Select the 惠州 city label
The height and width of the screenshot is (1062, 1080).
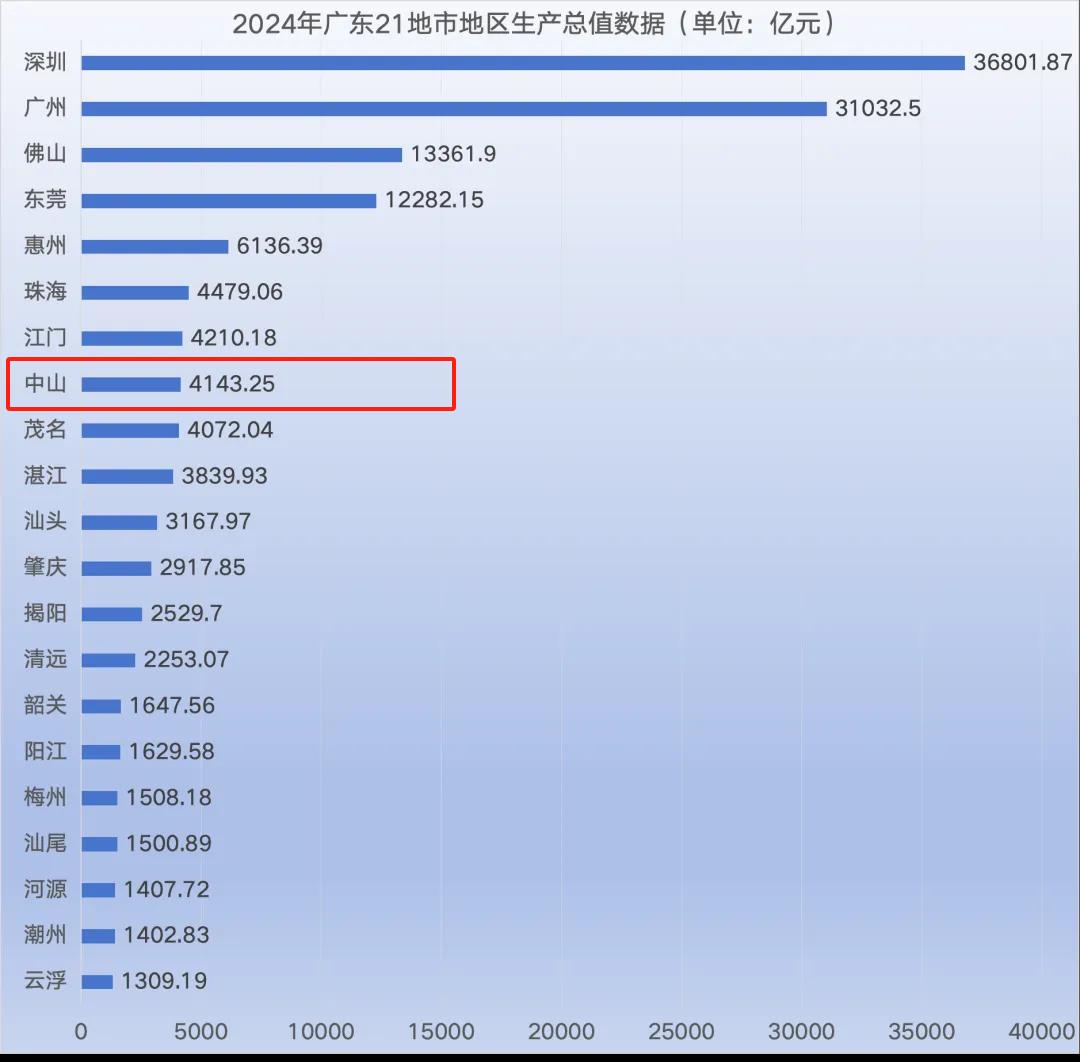(45, 246)
